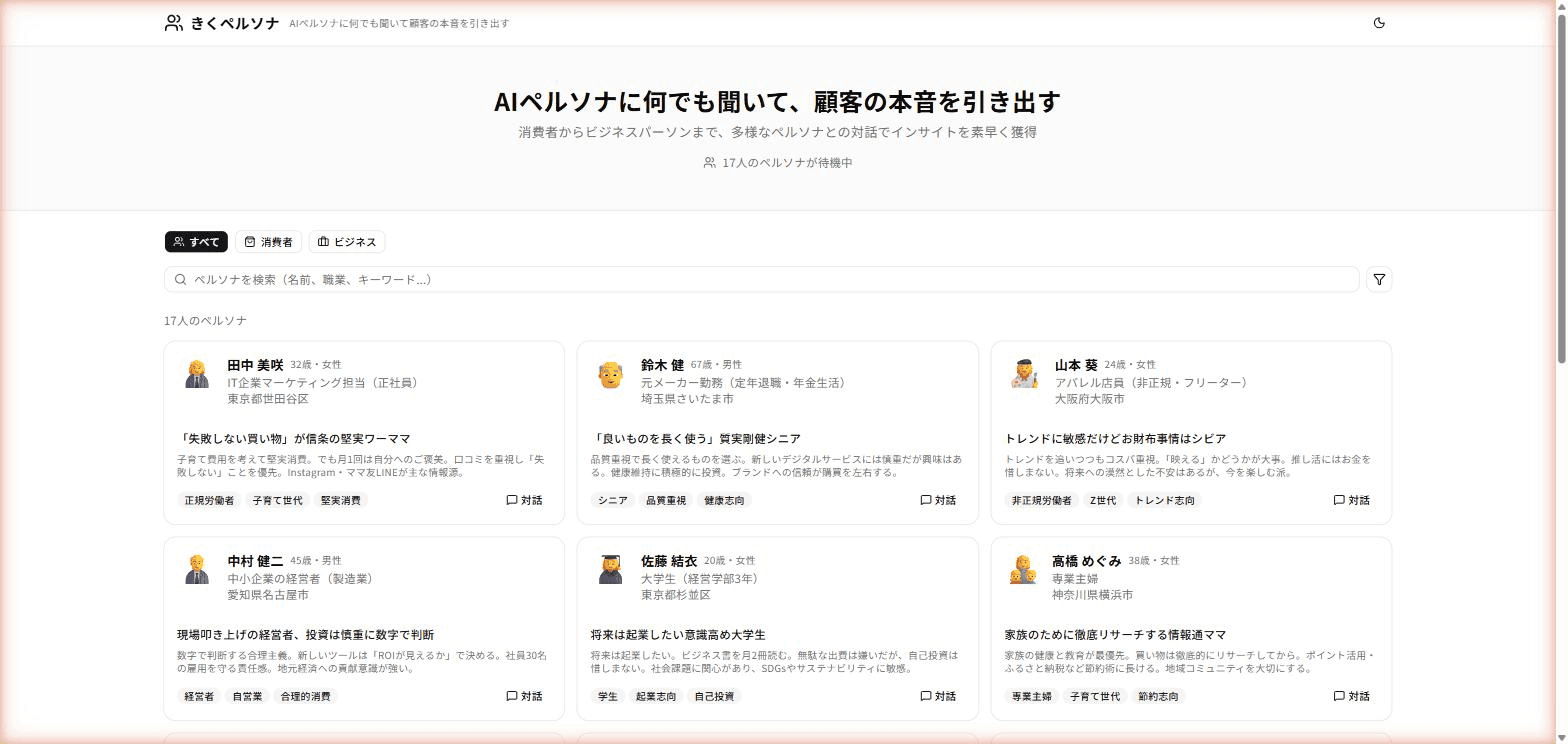
Task: Open 中村 健二 persona name
Action: 255,561
